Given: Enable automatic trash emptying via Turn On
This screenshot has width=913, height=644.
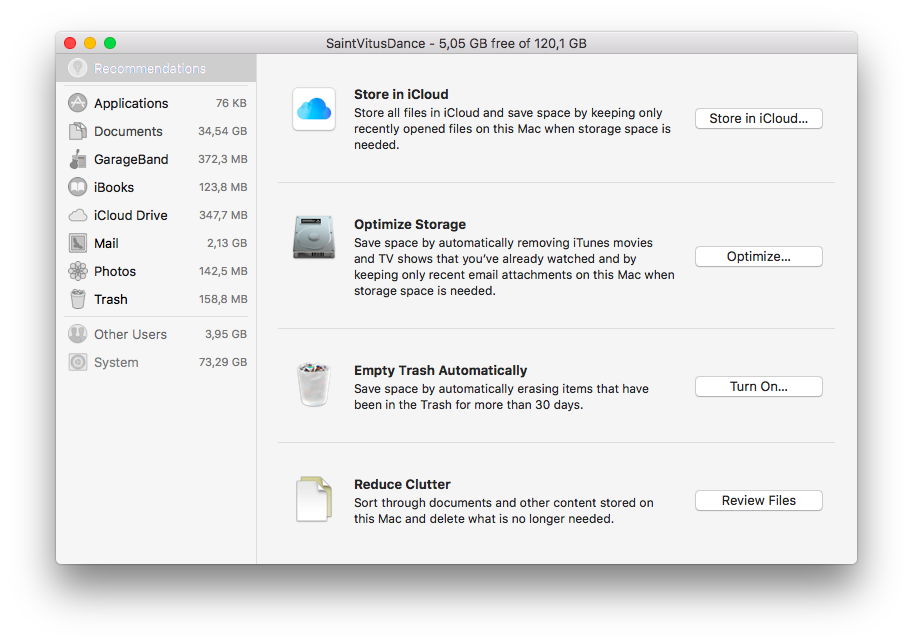Looking at the screenshot, I should pyautogui.click(x=758, y=386).
